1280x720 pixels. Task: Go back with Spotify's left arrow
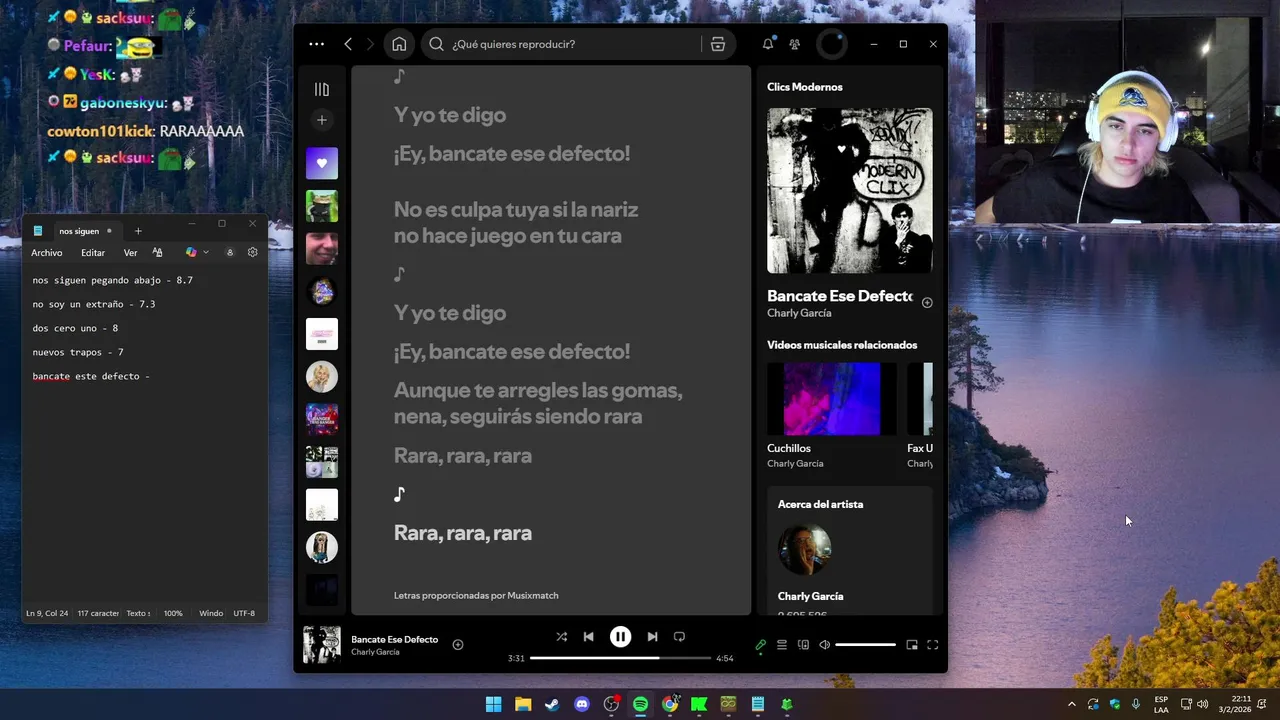tap(348, 44)
